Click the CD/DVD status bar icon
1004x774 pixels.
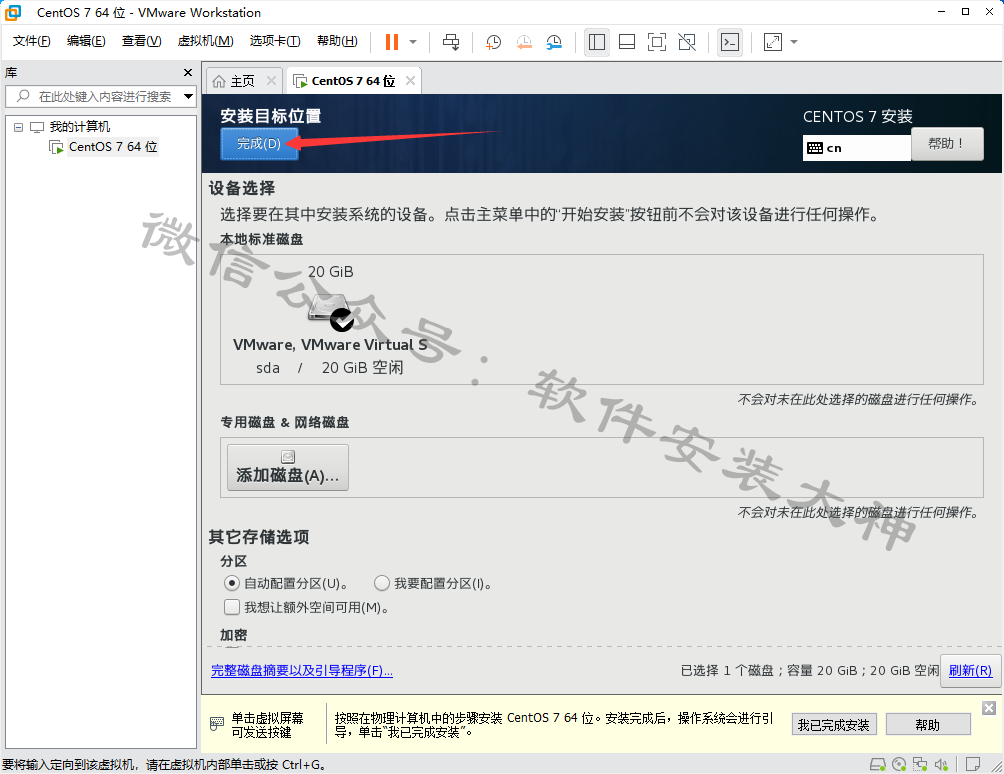tap(899, 764)
